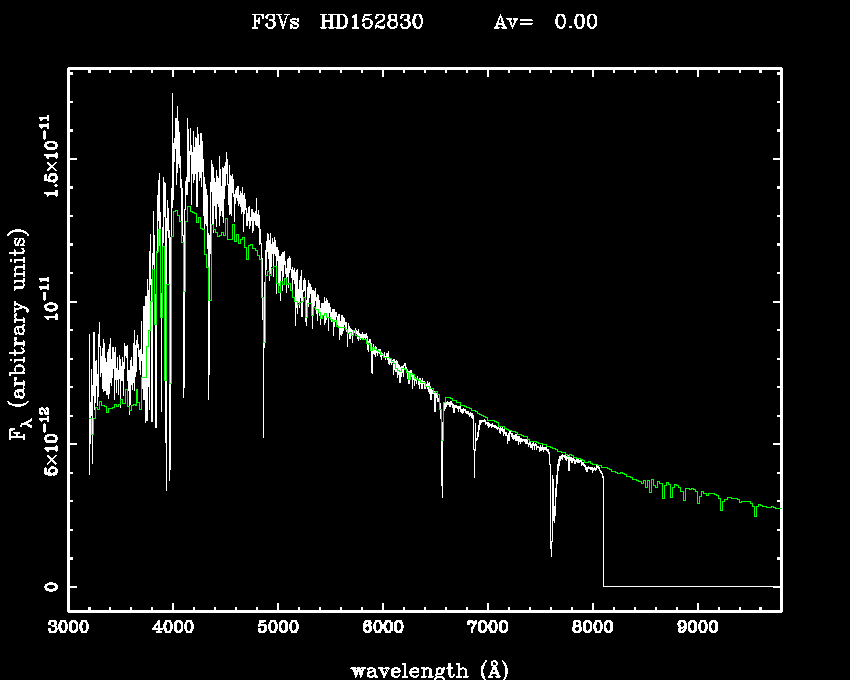Viewport: 850px width, 680px height.
Task: Click the Fλ (arbitrary units) y-axis label
Action: 20,335
